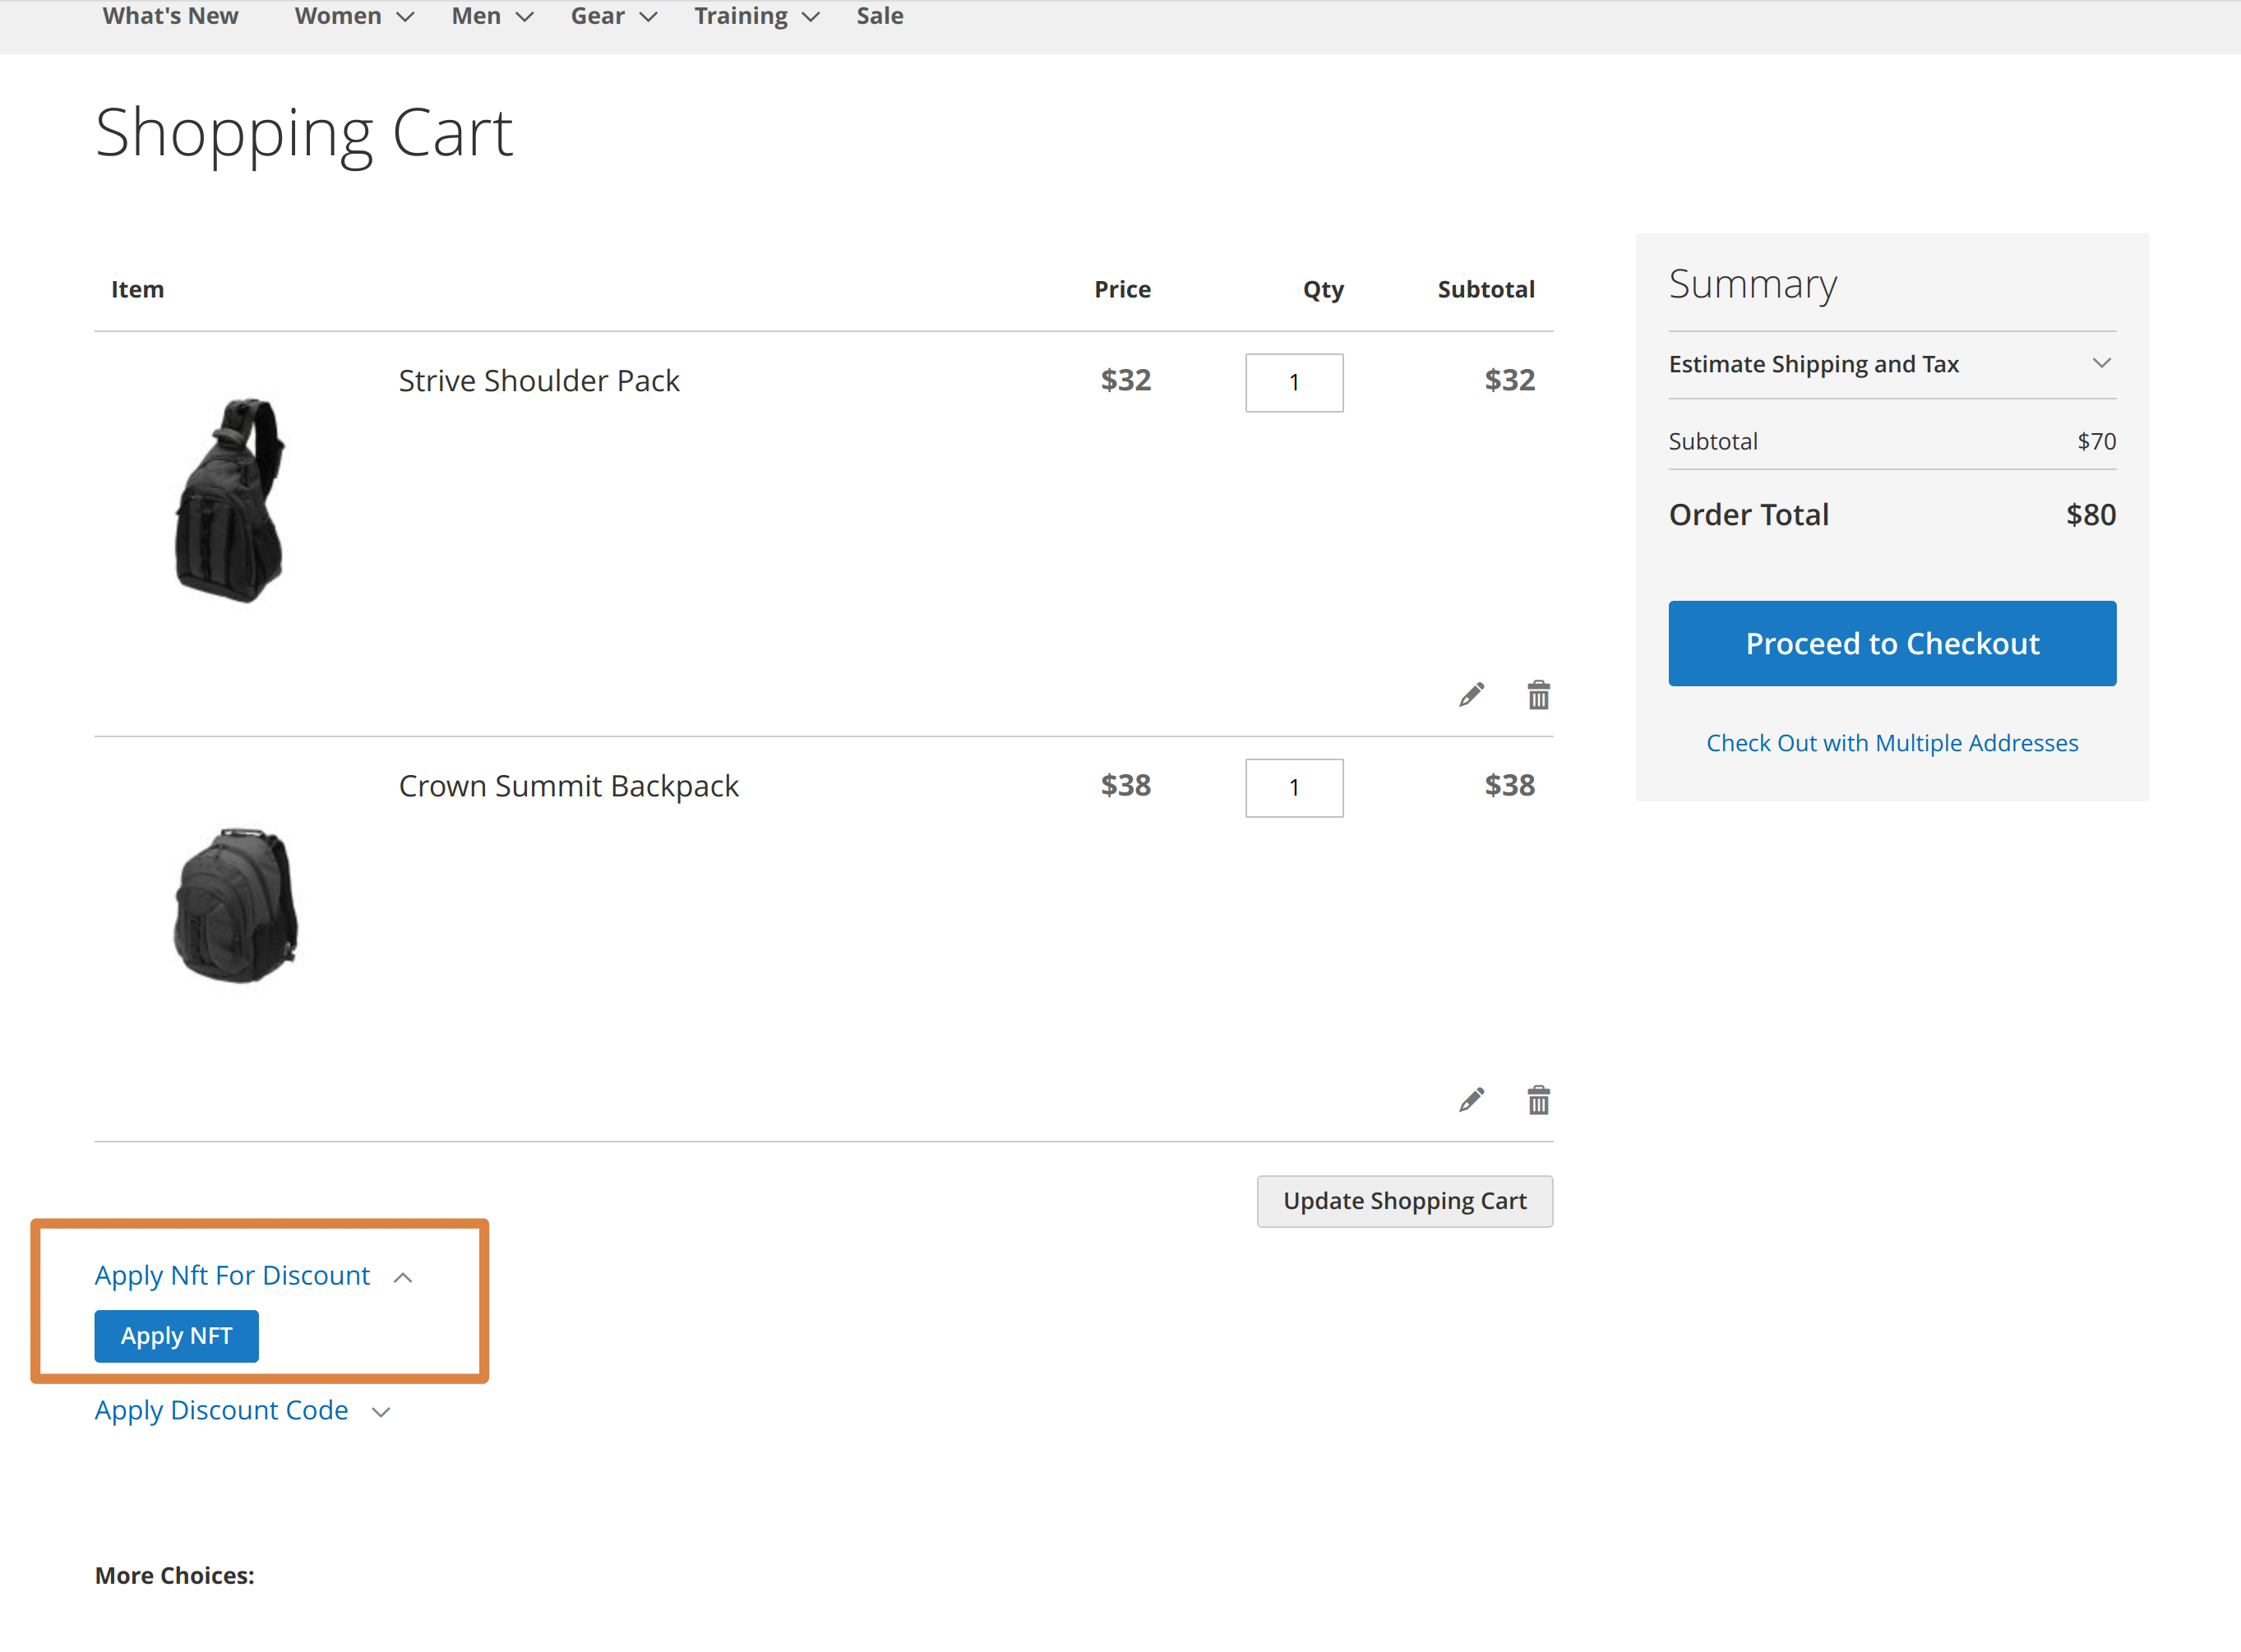2241x1652 pixels.
Task: Click the delete trash icon for Strive Shoulder Pack
Action: pos(1536,694)
